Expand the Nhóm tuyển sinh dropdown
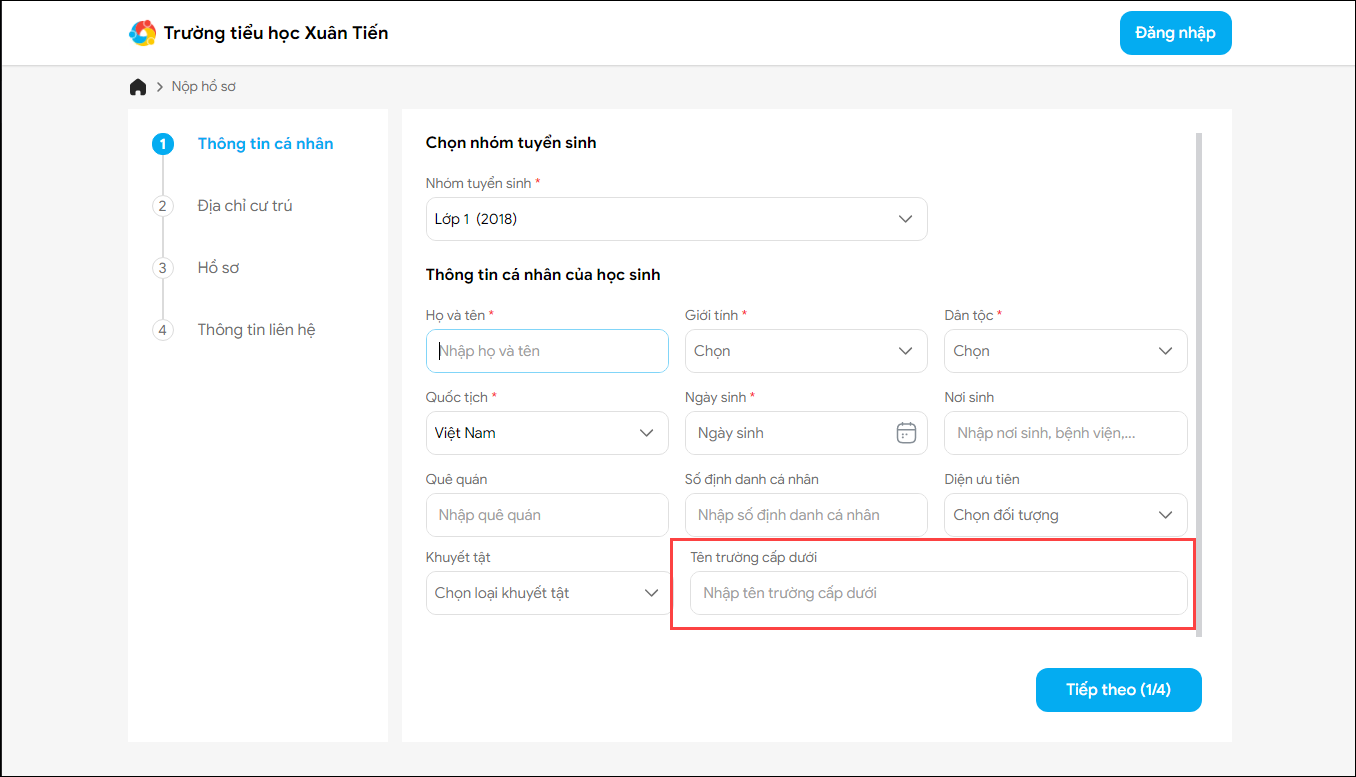This screenshot has width=1356, height=777. click(676, 219)
